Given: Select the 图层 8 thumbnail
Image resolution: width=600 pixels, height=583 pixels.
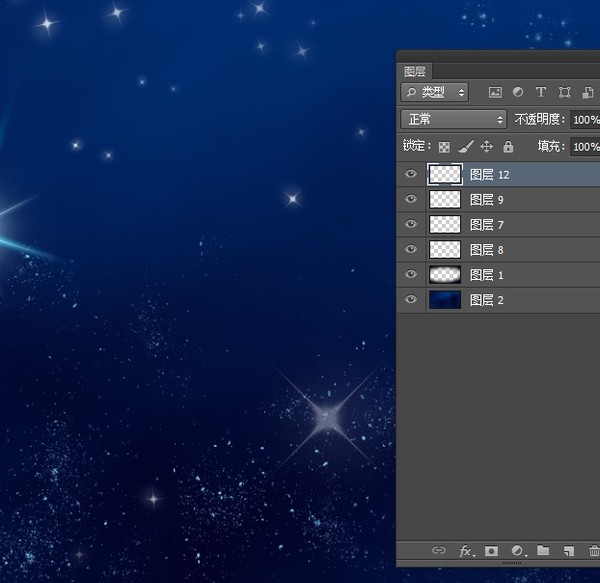Looking at the screenshot, I should [x=445, y=249].
